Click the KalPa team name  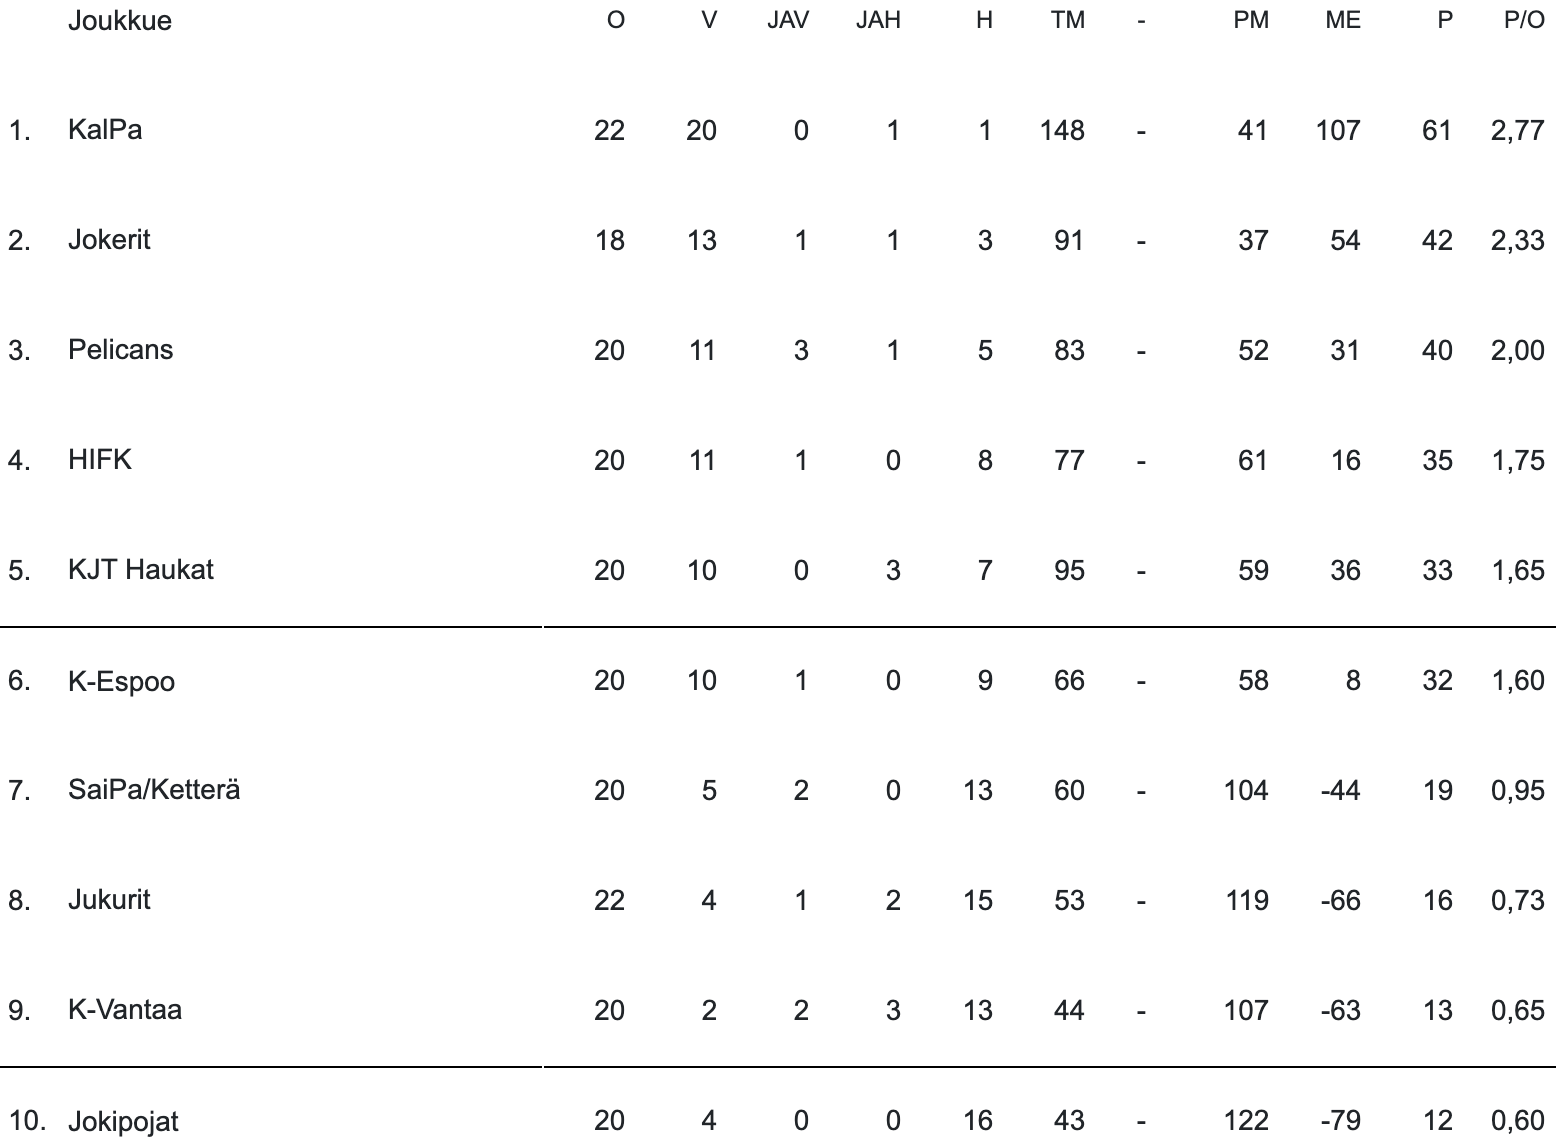[105, 130]
